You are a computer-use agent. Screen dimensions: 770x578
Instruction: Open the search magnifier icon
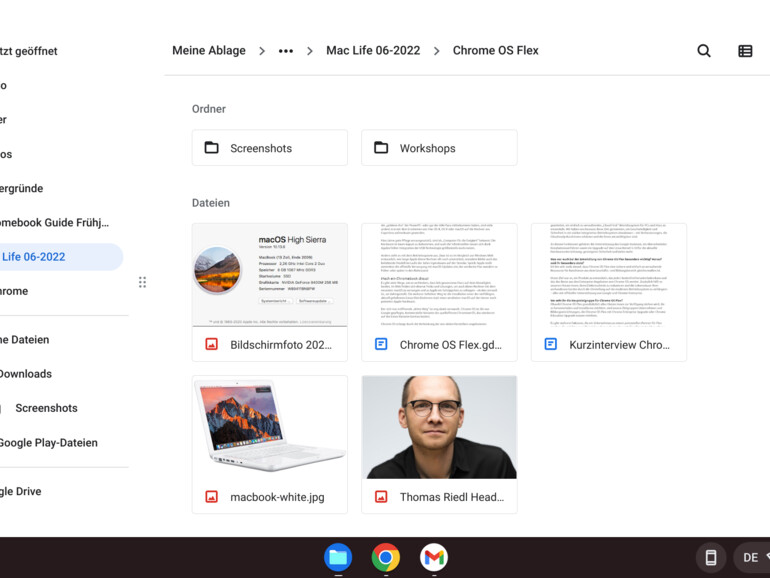click(x=704, y=51)
